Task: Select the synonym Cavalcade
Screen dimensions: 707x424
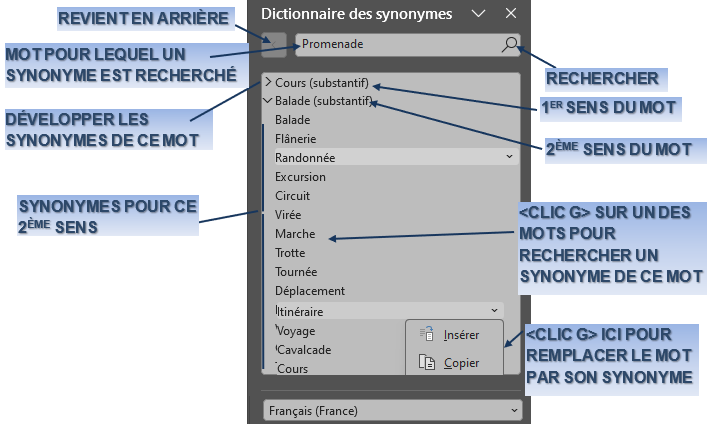Action: click(304, 350)
